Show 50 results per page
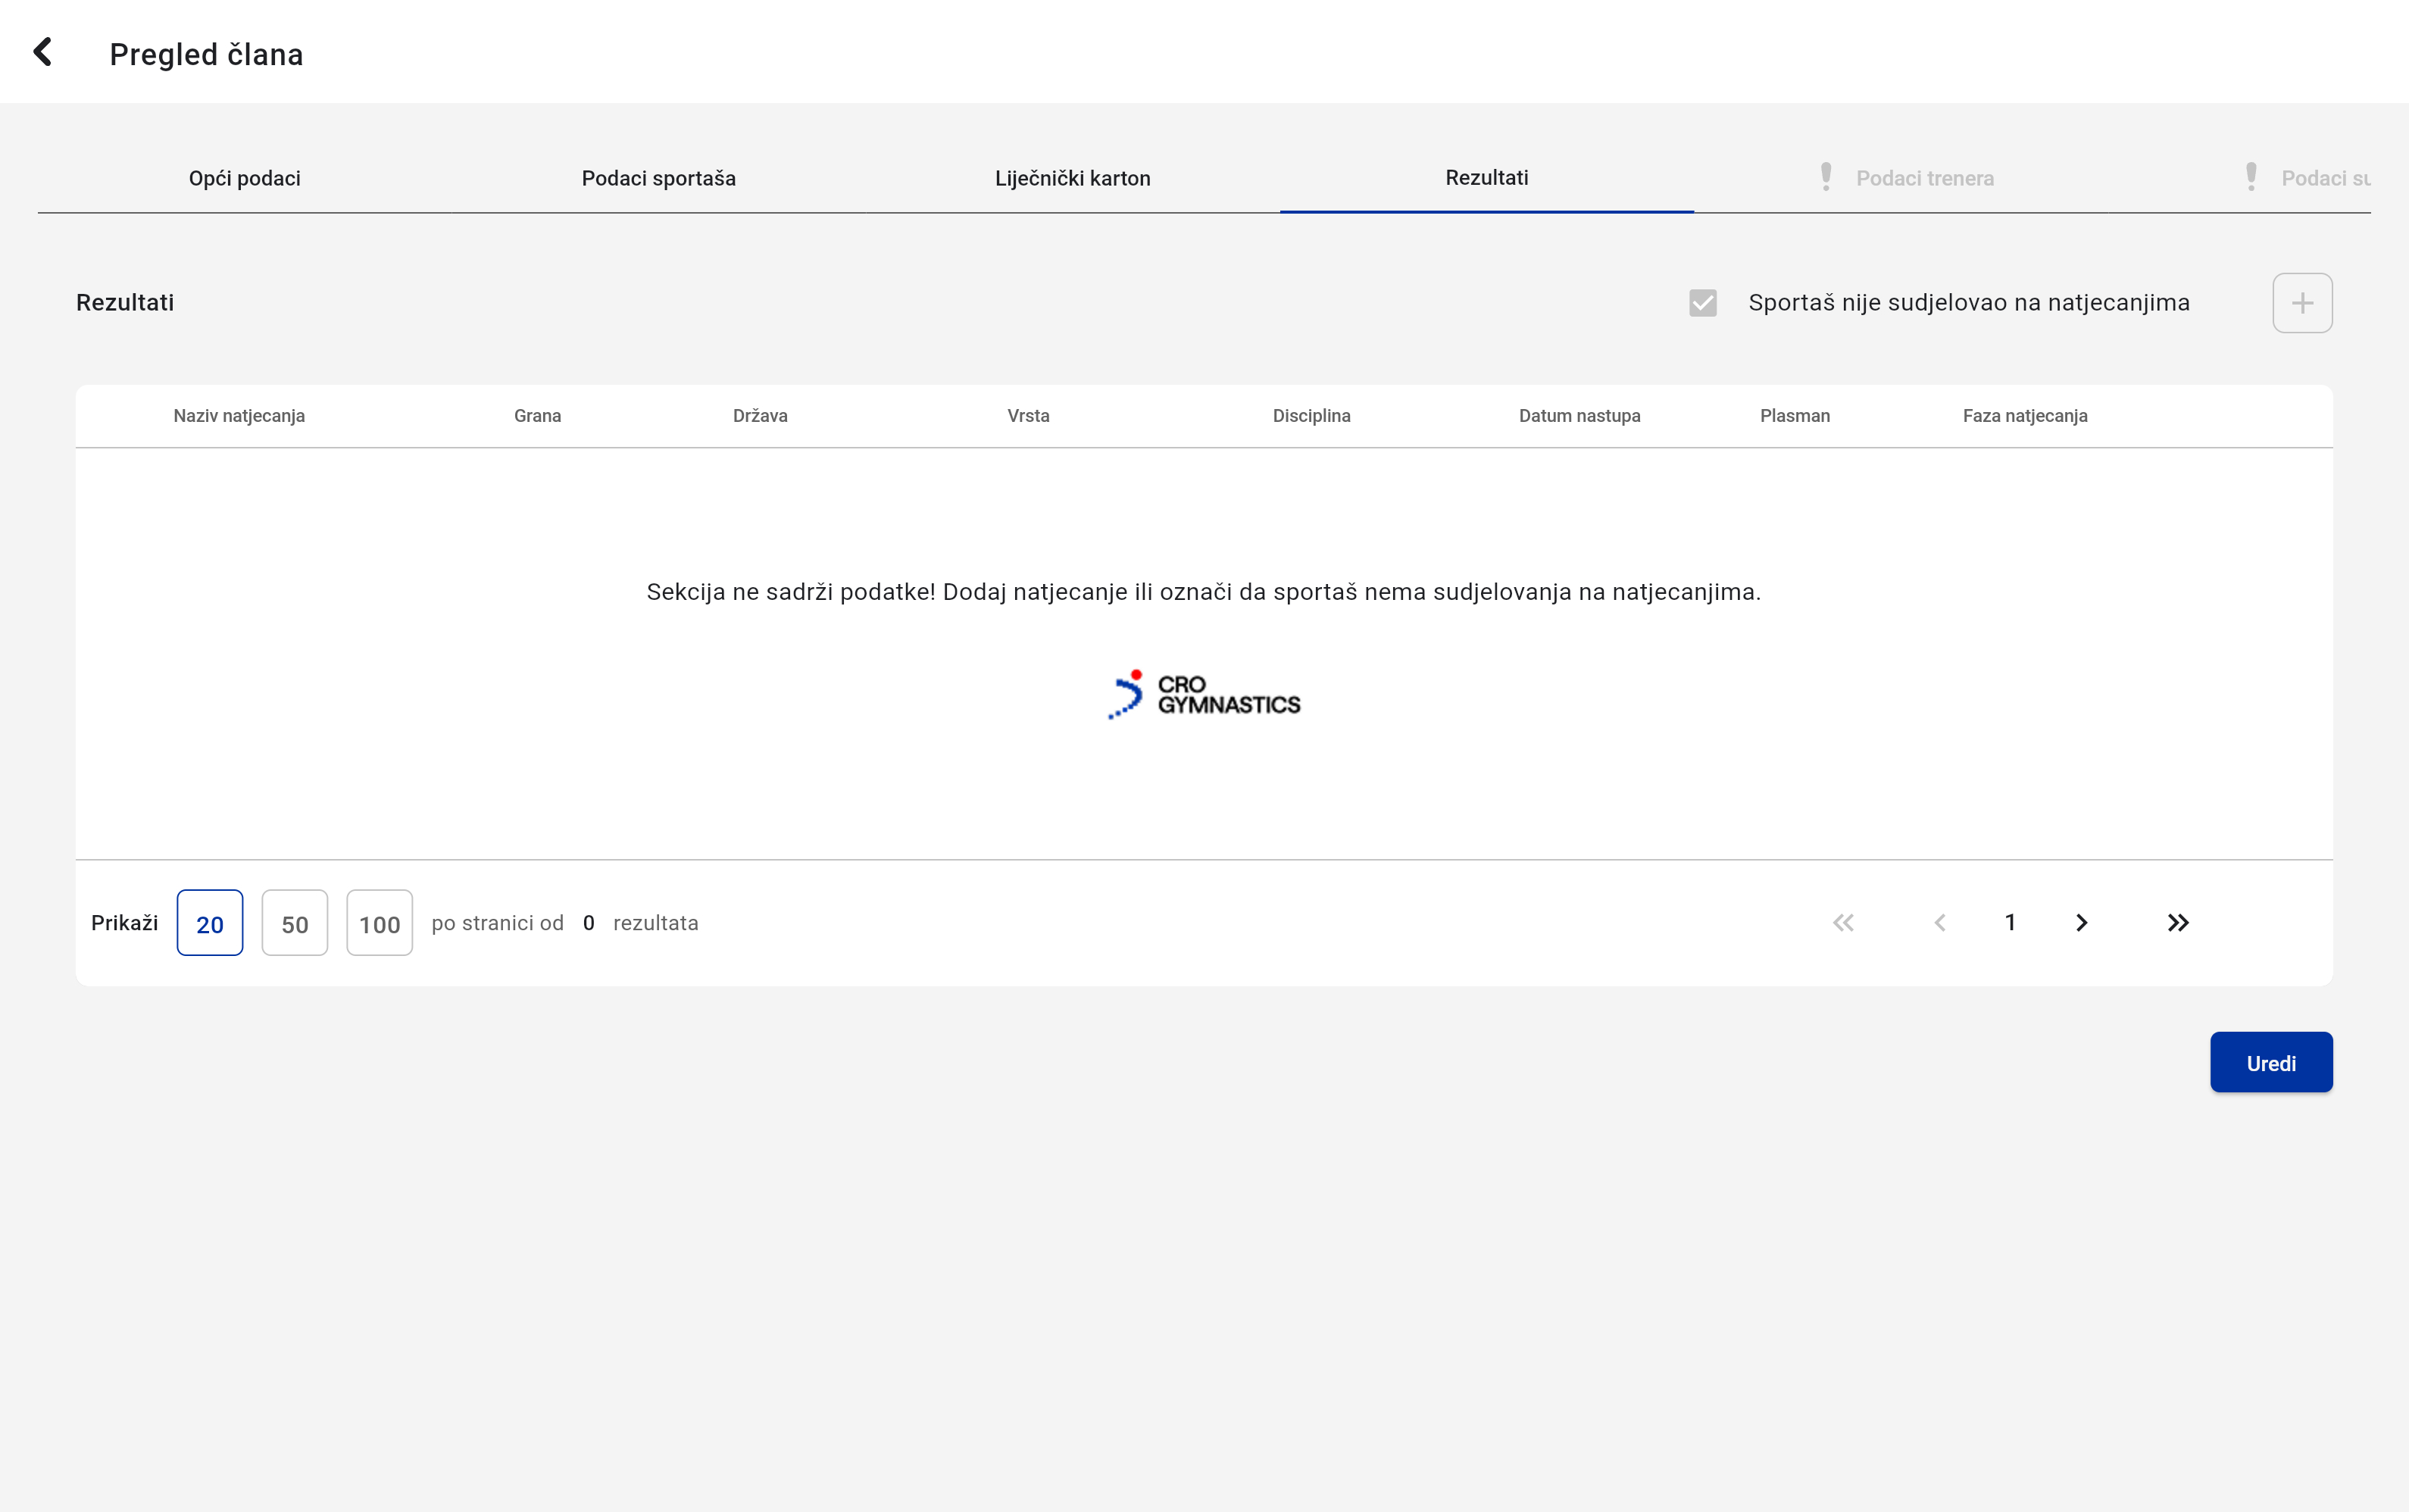 click(294, 923)
